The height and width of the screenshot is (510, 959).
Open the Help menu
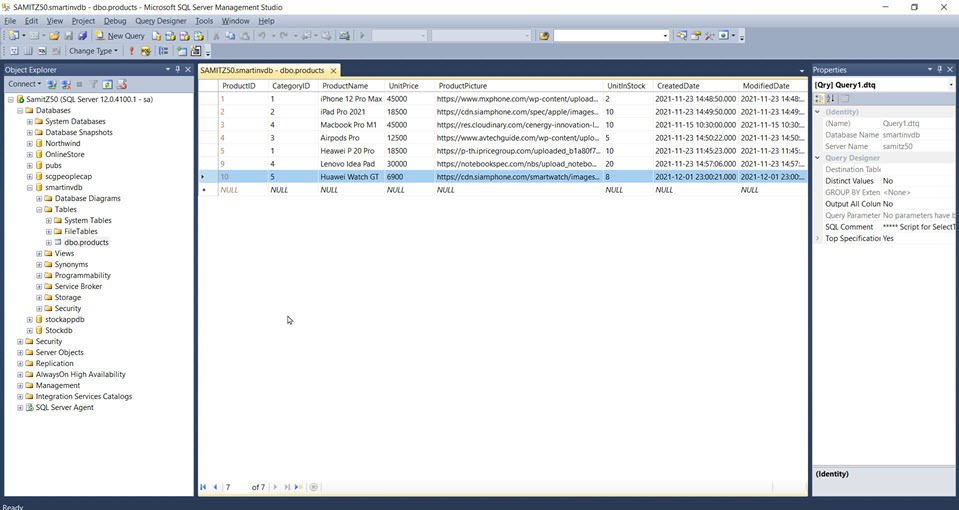pos(266,21)
